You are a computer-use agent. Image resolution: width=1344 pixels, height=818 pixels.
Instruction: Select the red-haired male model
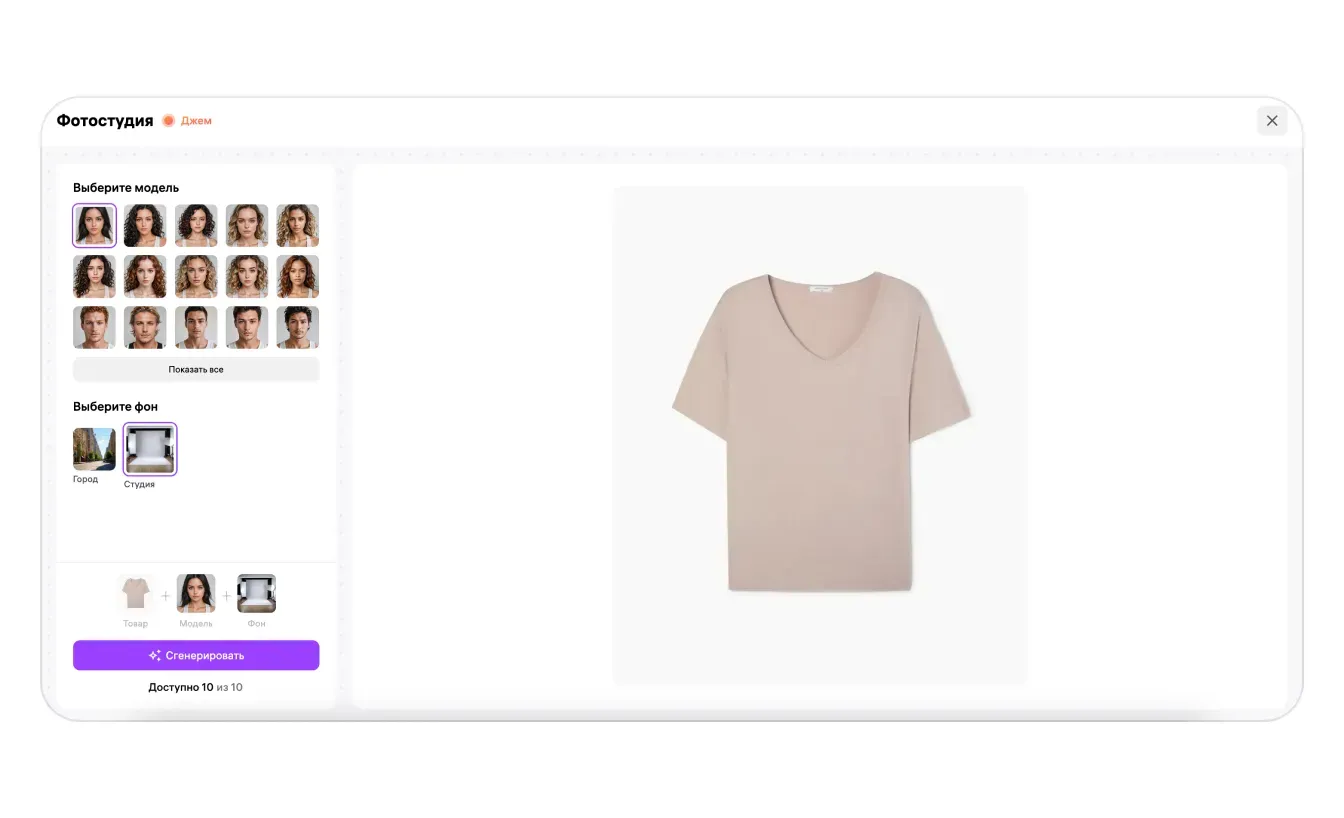click(x=94, y=328)
